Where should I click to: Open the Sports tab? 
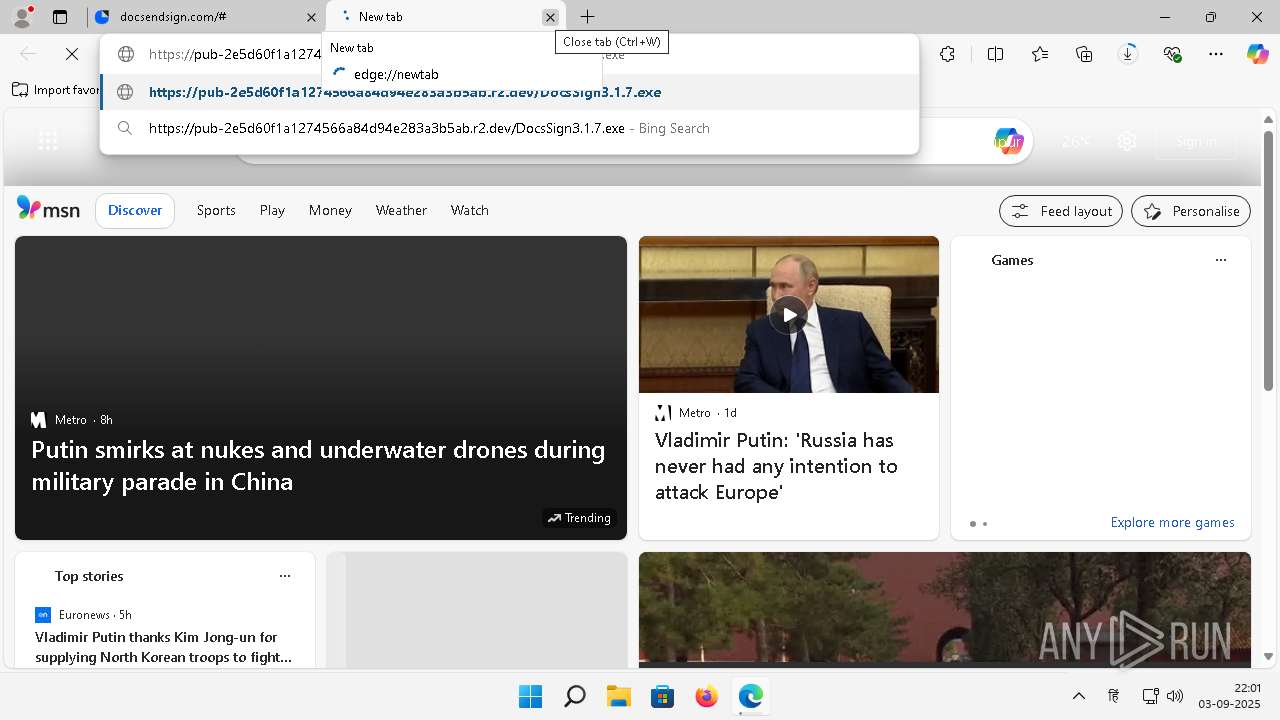[x=216, y=211]
